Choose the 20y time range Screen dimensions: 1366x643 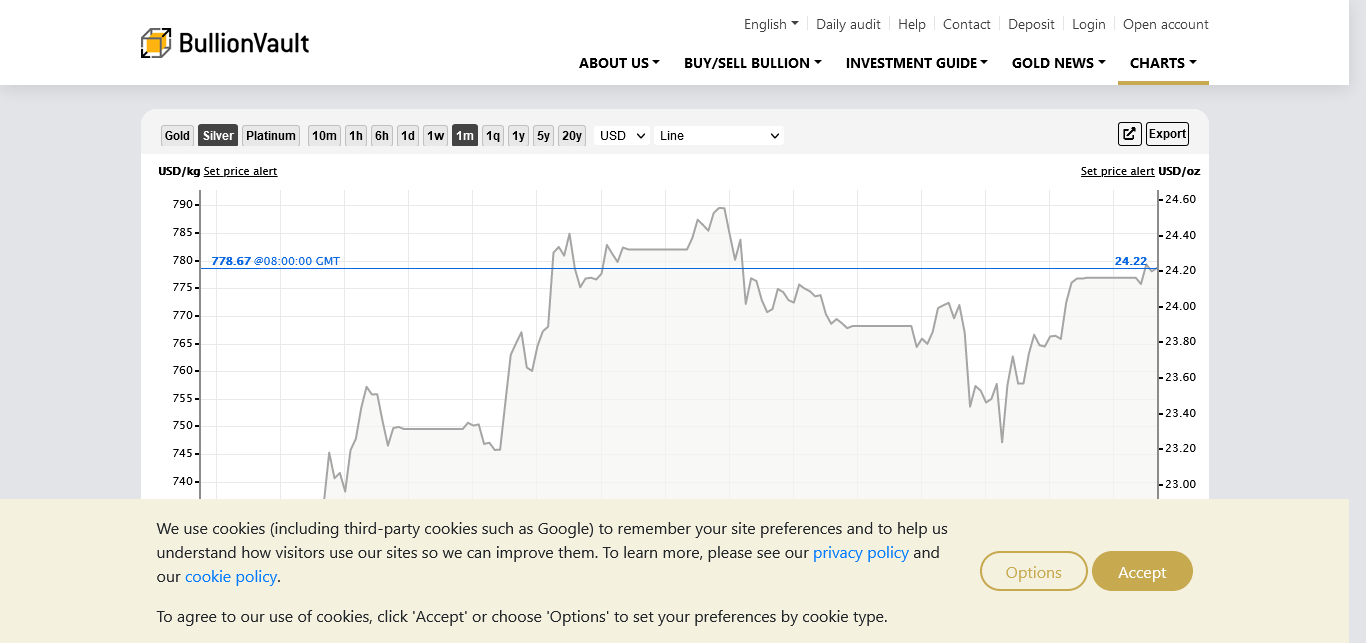[571, 136]
